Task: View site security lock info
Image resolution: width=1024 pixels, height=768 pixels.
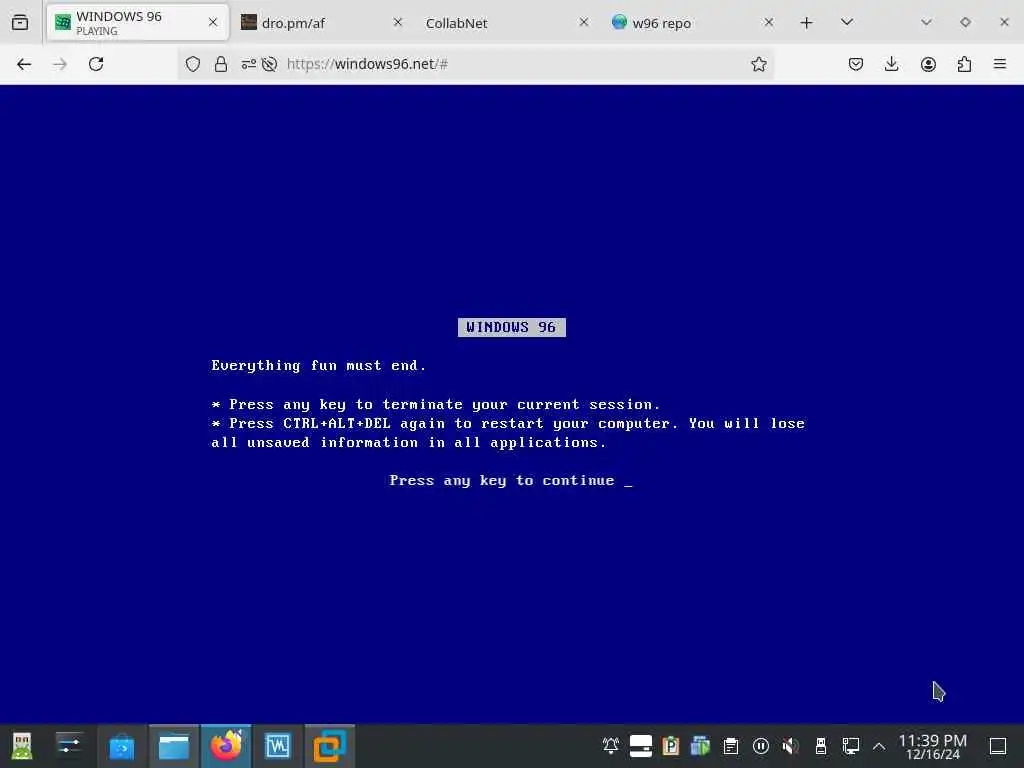Action: (x=221, y=64)
